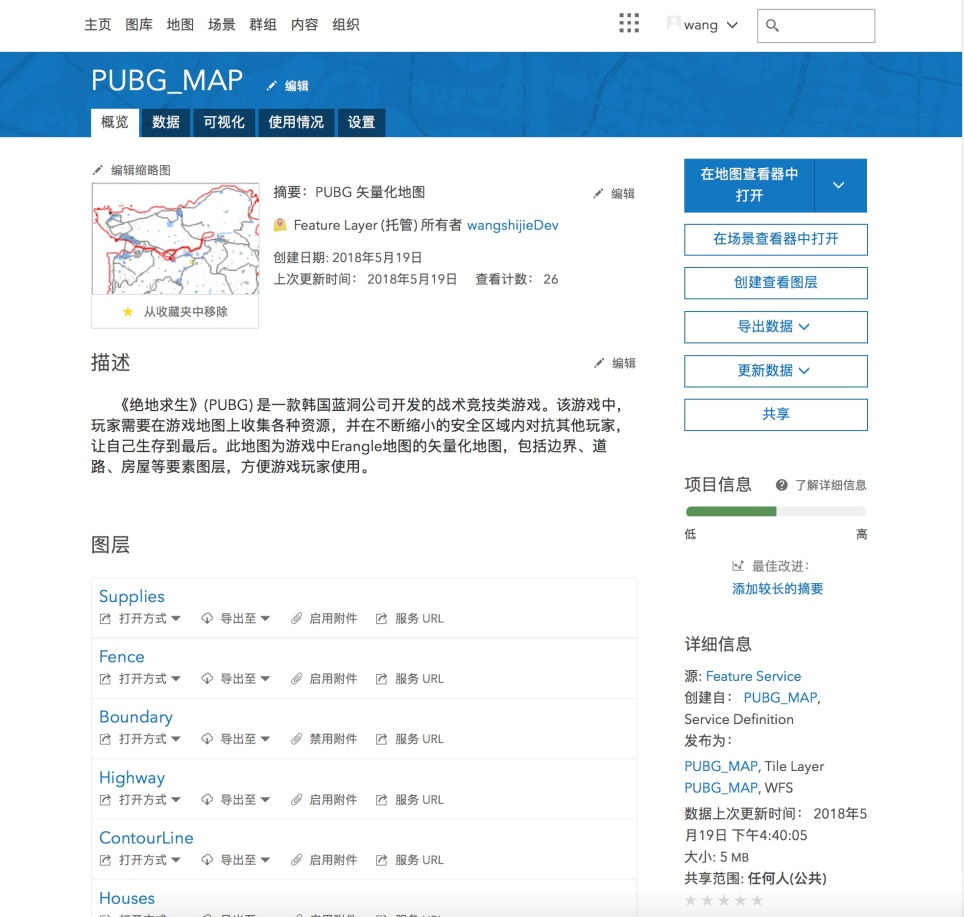Click the Fence service URL icon
964x917 pixels.
pyautogui.click(x=381, y=679)
